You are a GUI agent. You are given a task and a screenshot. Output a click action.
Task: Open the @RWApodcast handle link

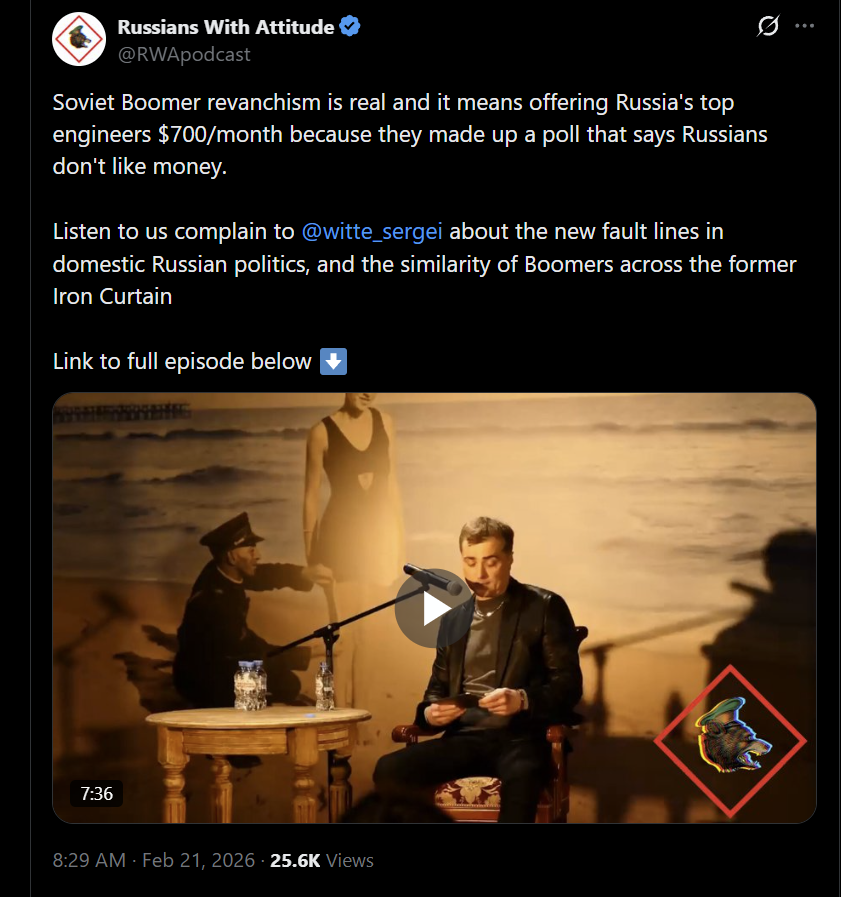184,55
